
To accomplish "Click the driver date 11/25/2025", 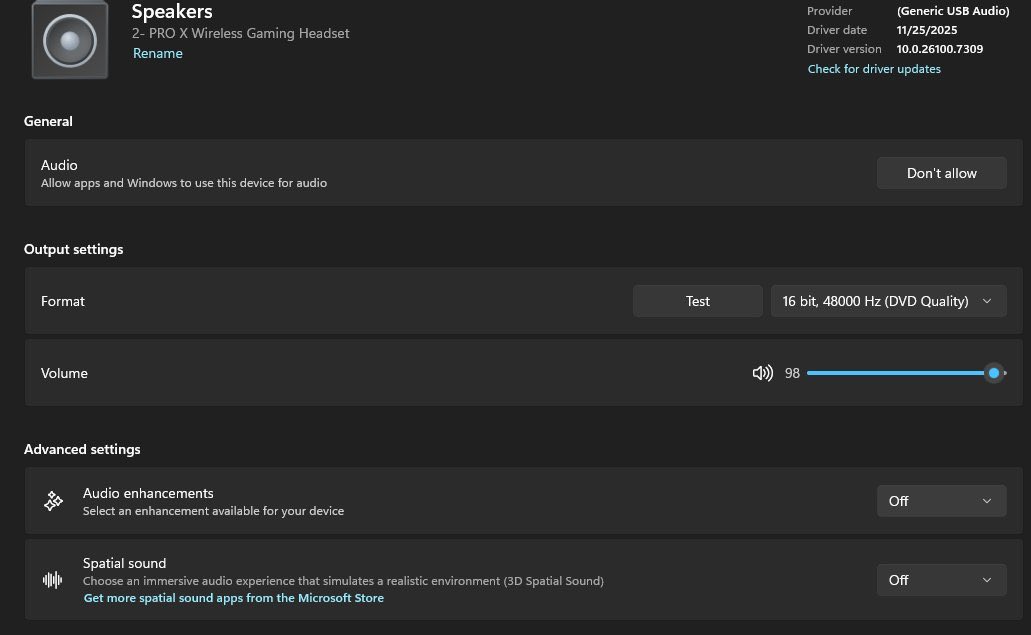I will (x=926, y=30).
